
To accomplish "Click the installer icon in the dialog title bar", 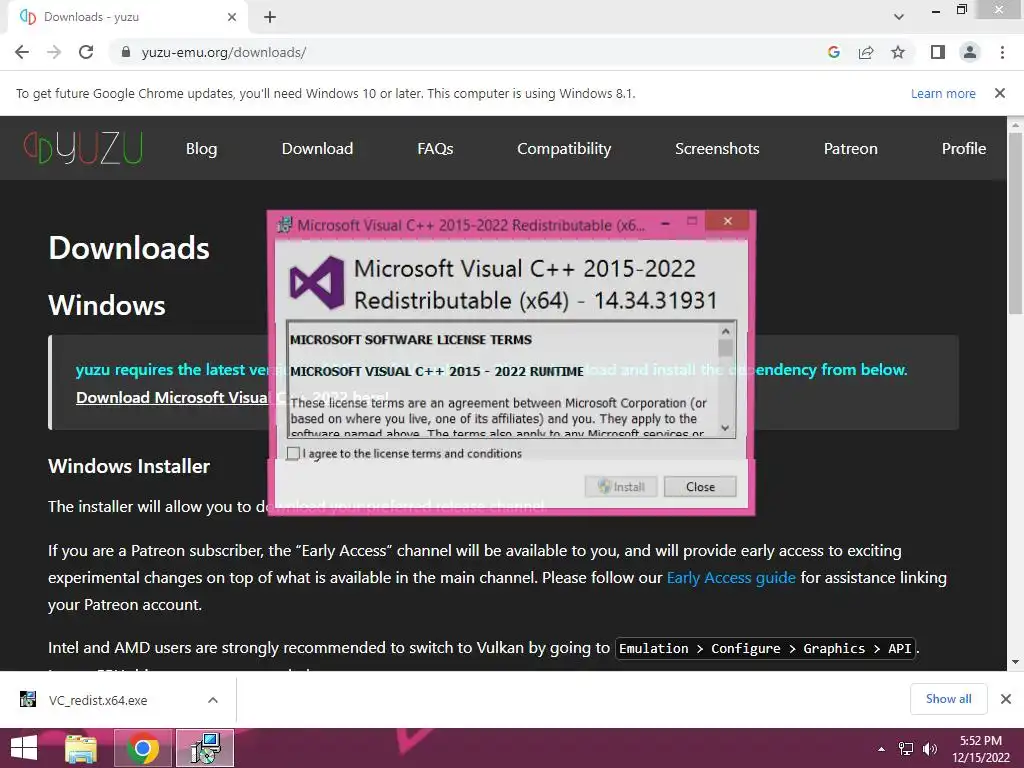I will coord(285,225).
